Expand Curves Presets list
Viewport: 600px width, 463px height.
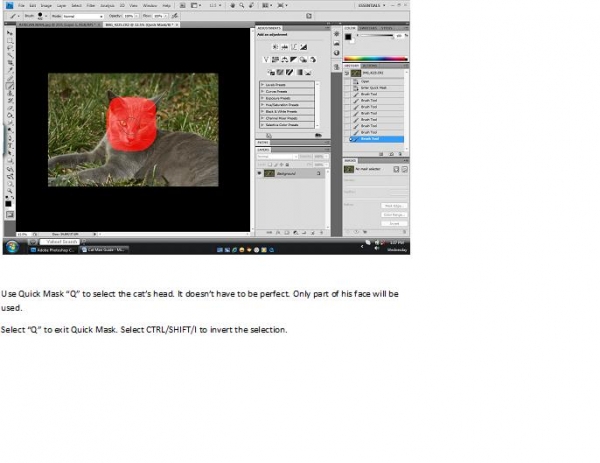262,91
